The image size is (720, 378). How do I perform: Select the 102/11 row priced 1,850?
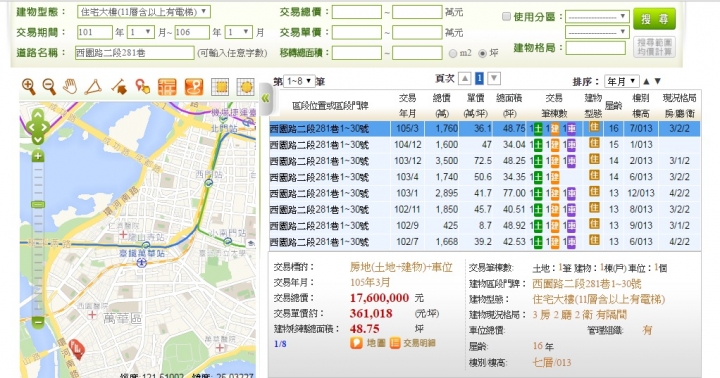(485, 209)
